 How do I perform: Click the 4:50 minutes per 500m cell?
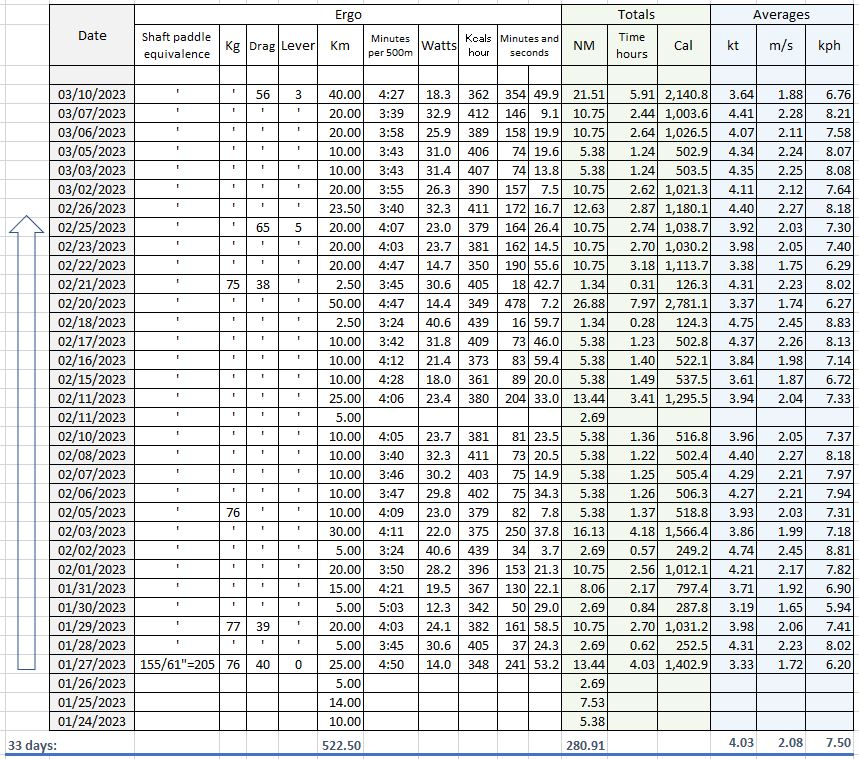tap(391, 664)
